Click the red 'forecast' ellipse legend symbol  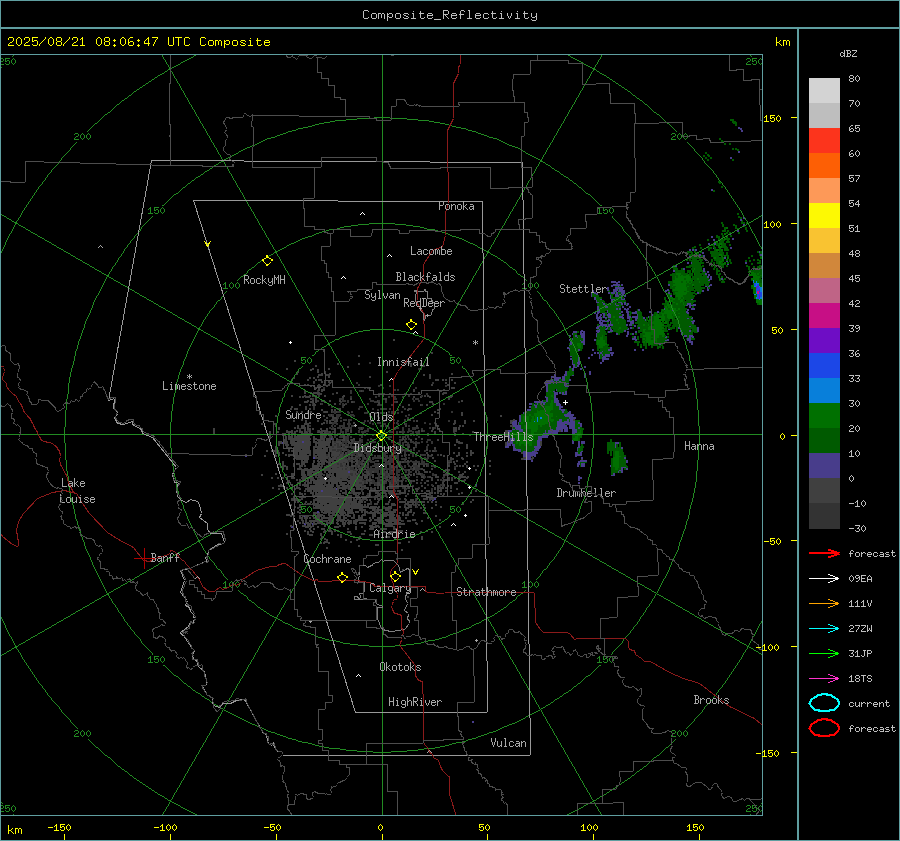click(x=824, y=728)
